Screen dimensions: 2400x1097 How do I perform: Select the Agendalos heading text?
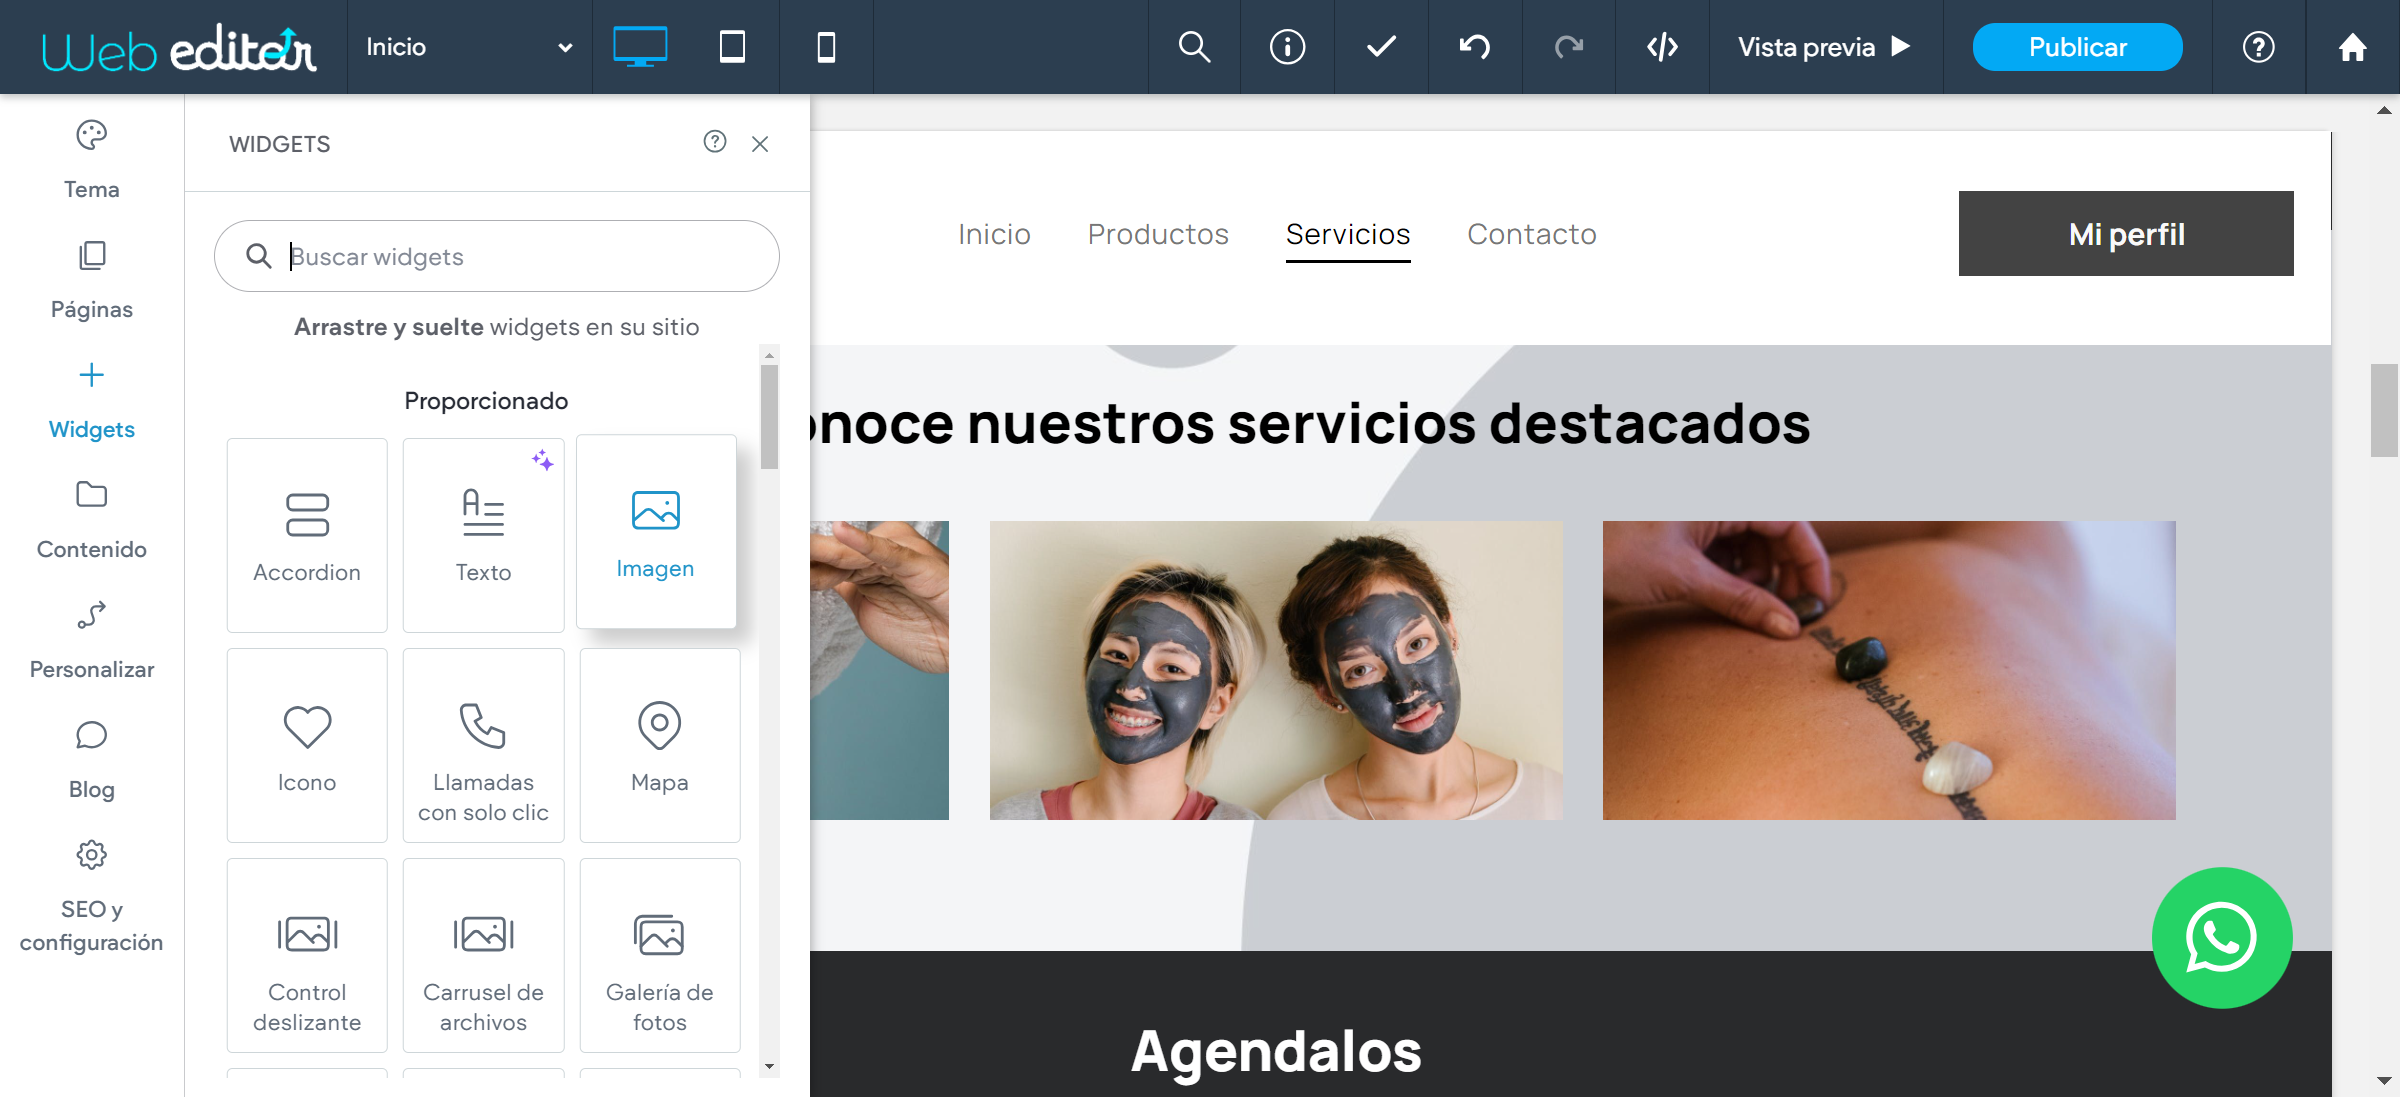pyautogui.click(x=1276, y=1051)
